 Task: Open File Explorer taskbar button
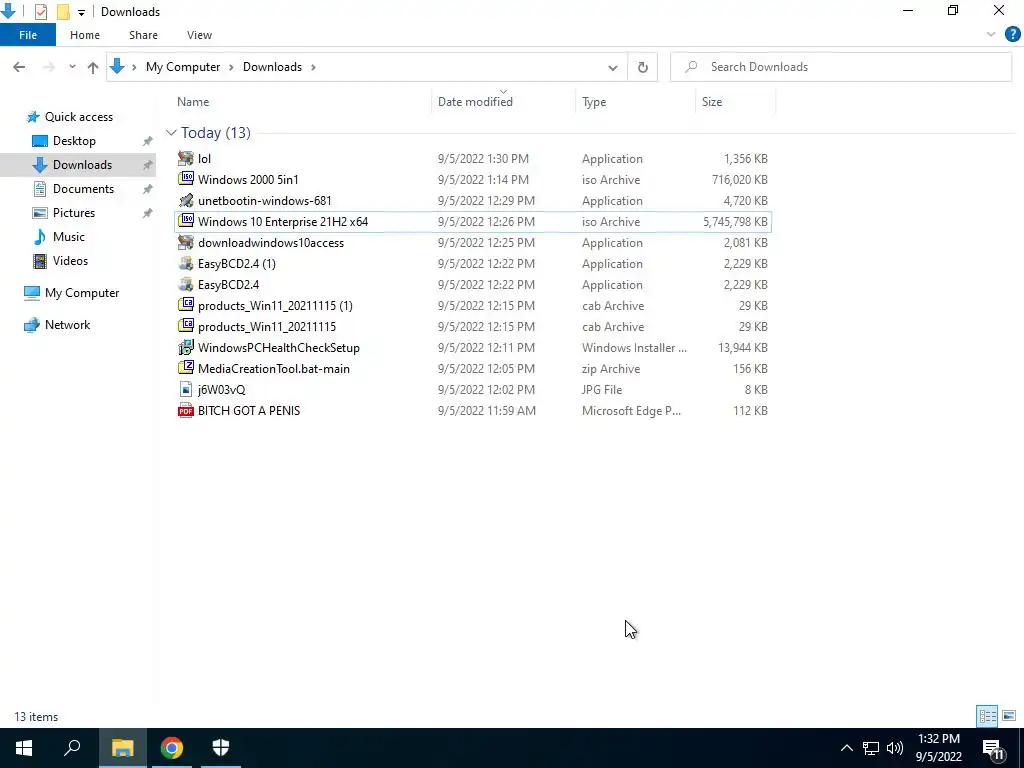click(x=122, y=748)
